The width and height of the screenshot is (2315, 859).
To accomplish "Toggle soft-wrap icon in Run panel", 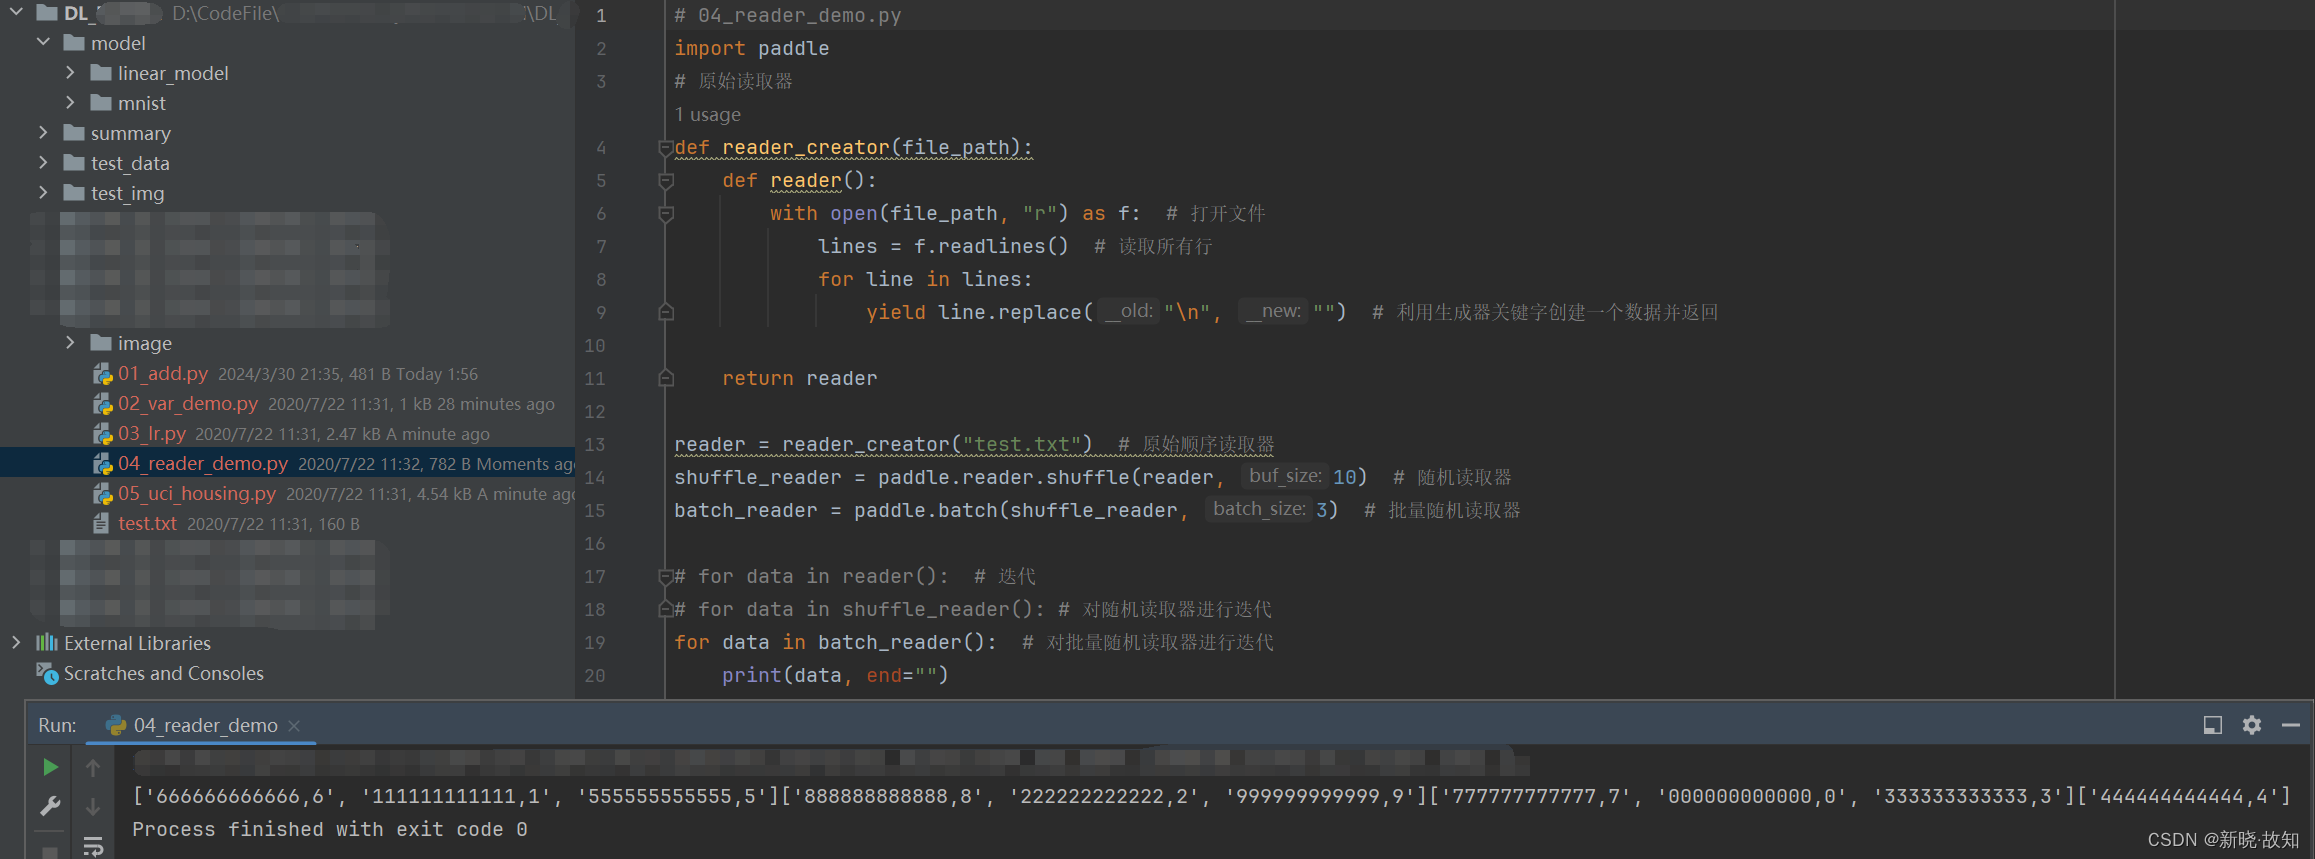I will point(93,846).
